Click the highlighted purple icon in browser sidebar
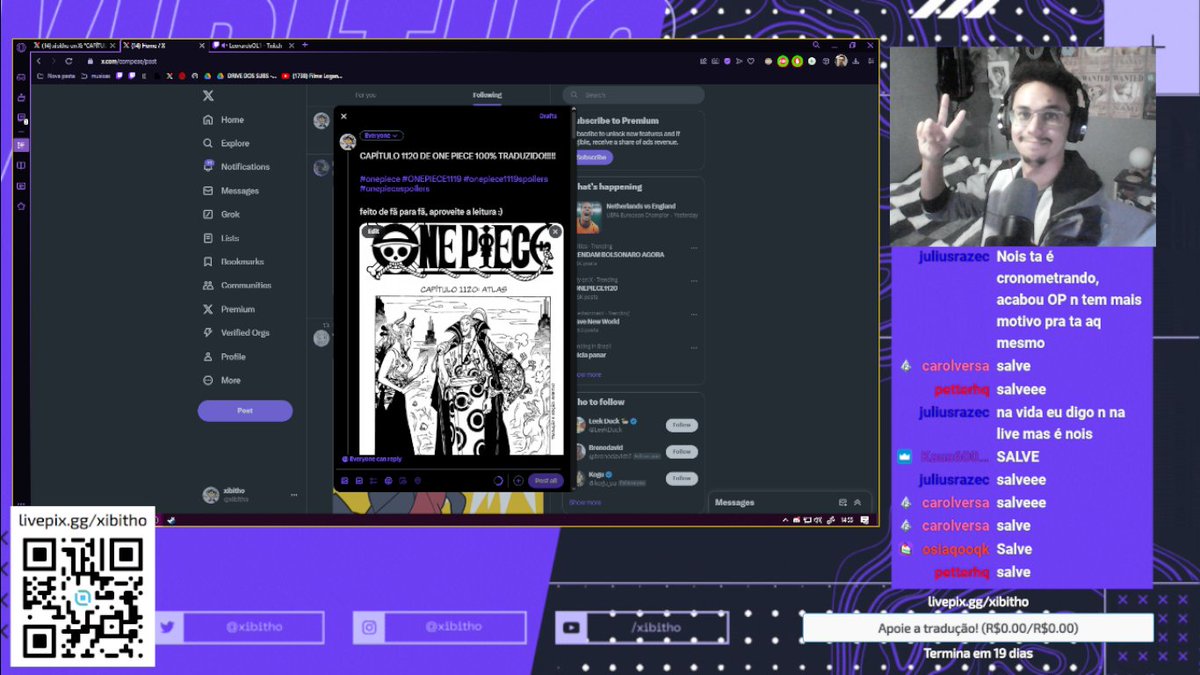Viewport: 1200px width, 675px height. (x=21, y=145)
